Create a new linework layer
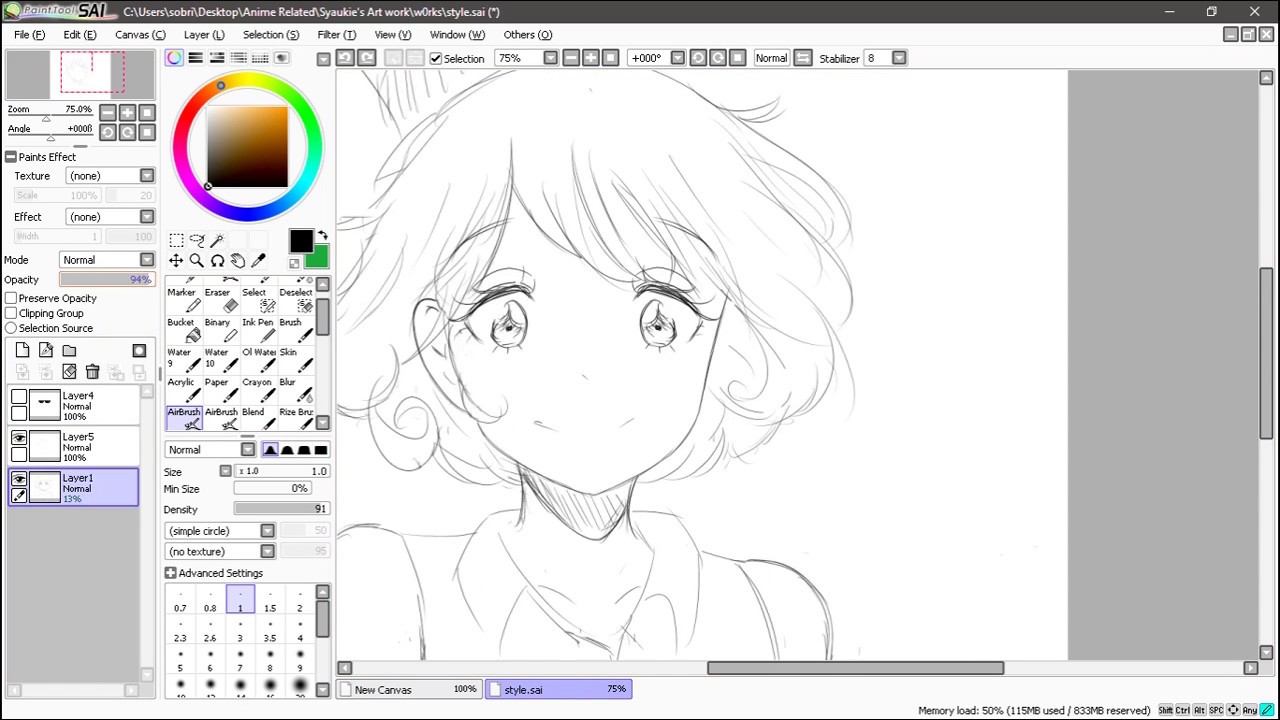The width and height of the screenshot is (1280, 720). click(46, 350)
